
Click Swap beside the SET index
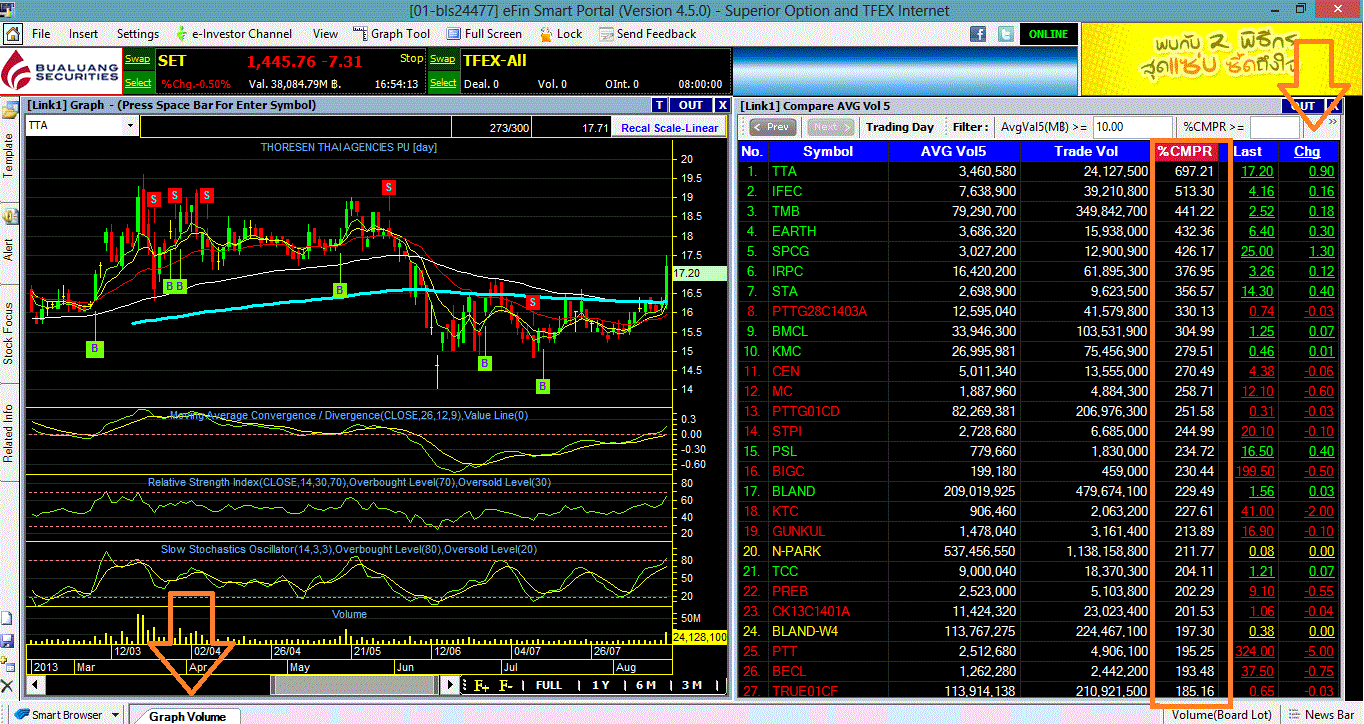point(138,59)
